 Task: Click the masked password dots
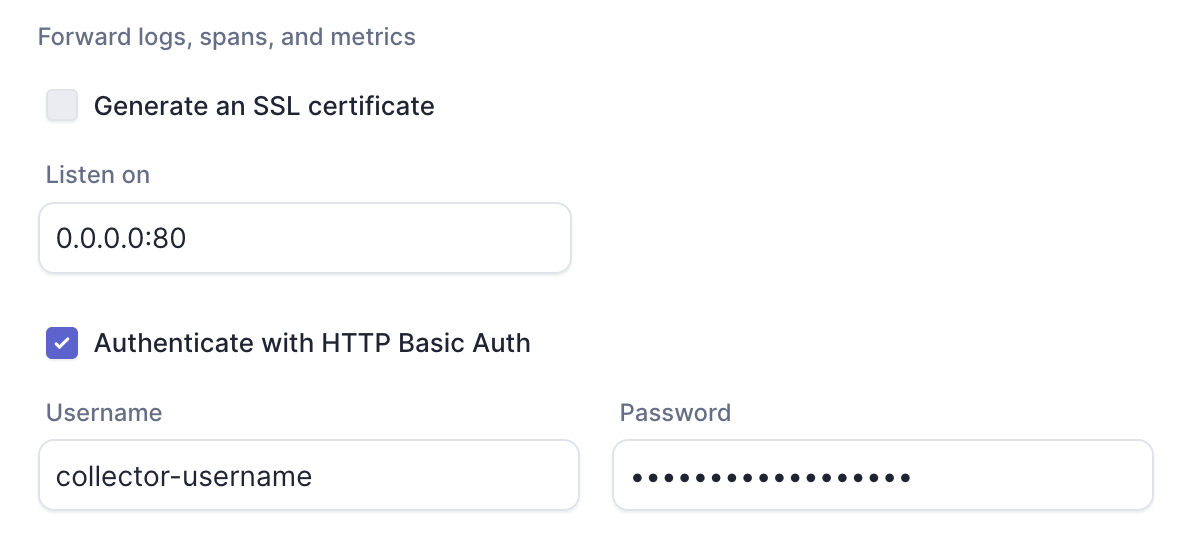click(x=770, y=477)
